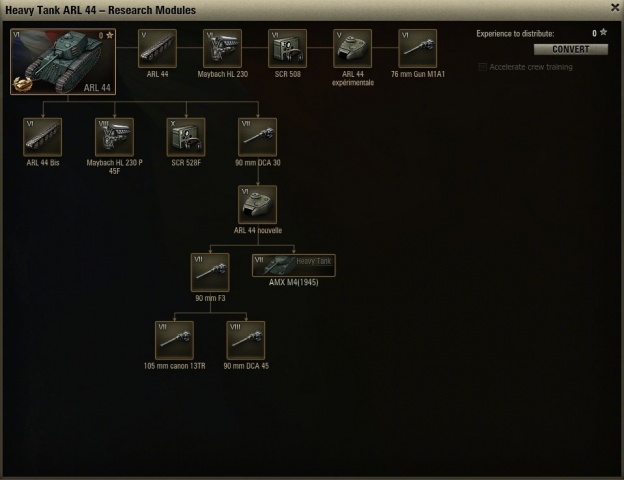Select the ARL 44 heavy tank thumbnail
Viewport: 624px width, 480px height.
point(63,61)
